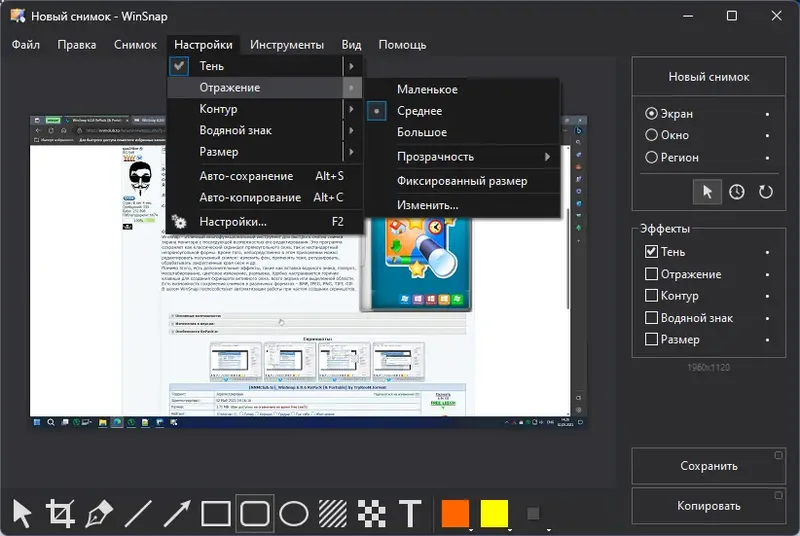Toggle cursor capture arrow button
Image resolution: width=800 pixels, height=536 pixels.
pyautogui.click(x=707, y=192)
